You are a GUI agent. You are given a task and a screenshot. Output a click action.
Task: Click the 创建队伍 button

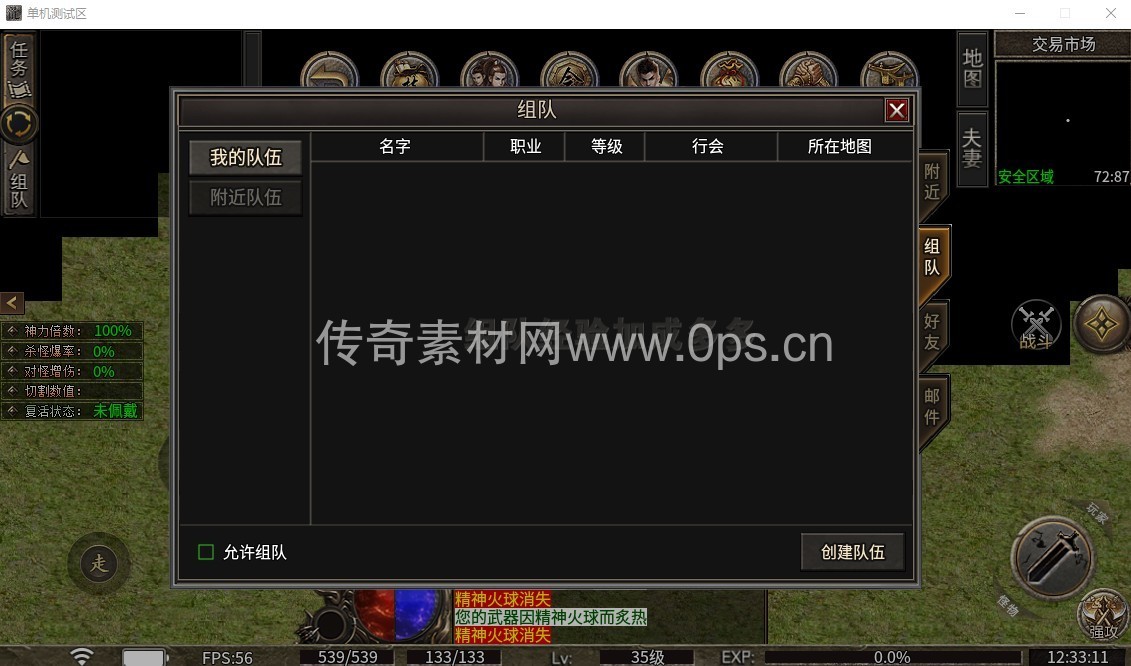click(x=852, y=552)
